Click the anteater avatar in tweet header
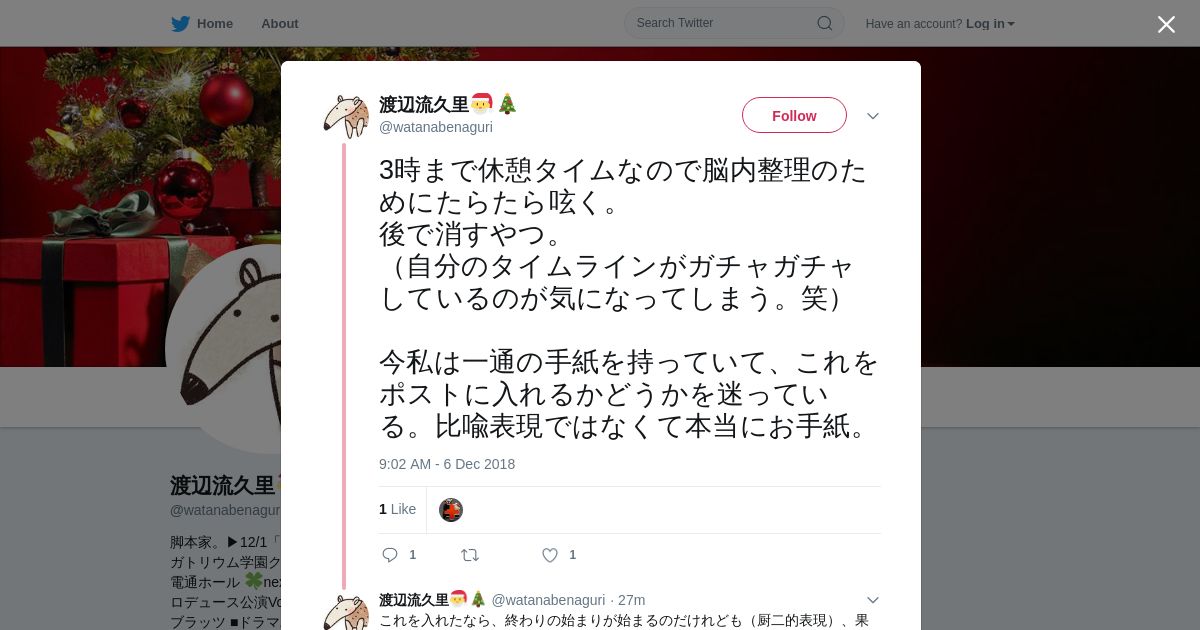 346,116
